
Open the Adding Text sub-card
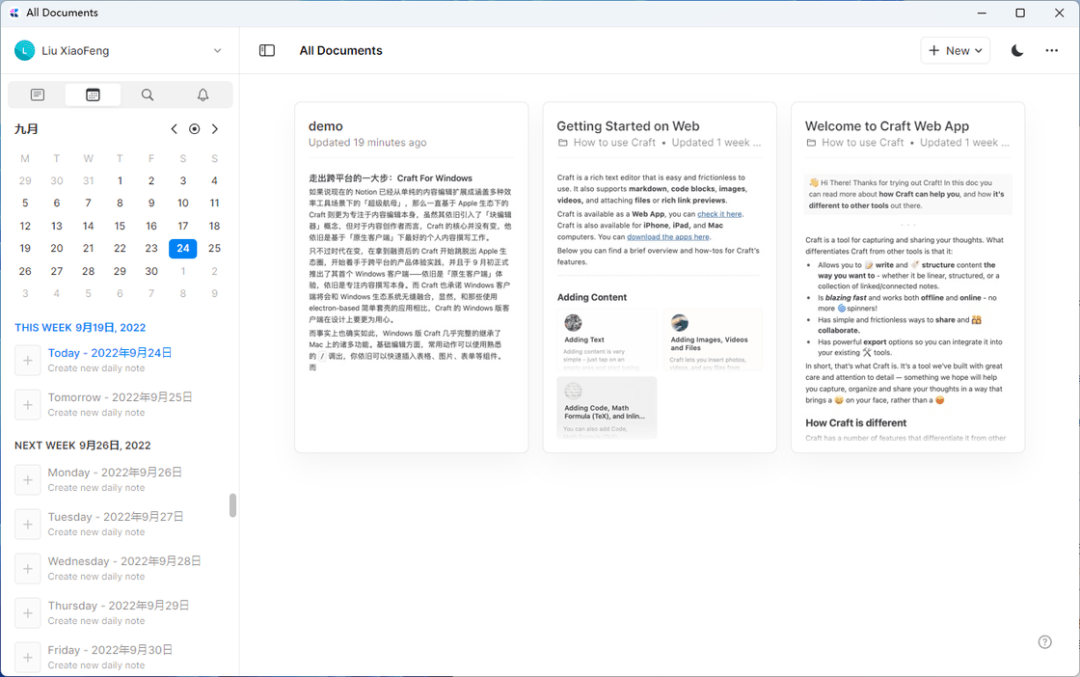[x=607, y=340]
